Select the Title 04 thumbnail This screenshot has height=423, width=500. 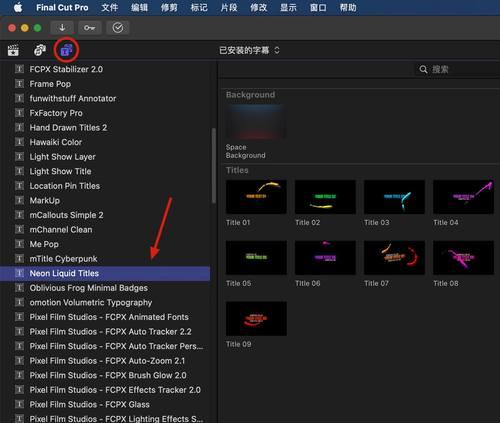point(463,197)
